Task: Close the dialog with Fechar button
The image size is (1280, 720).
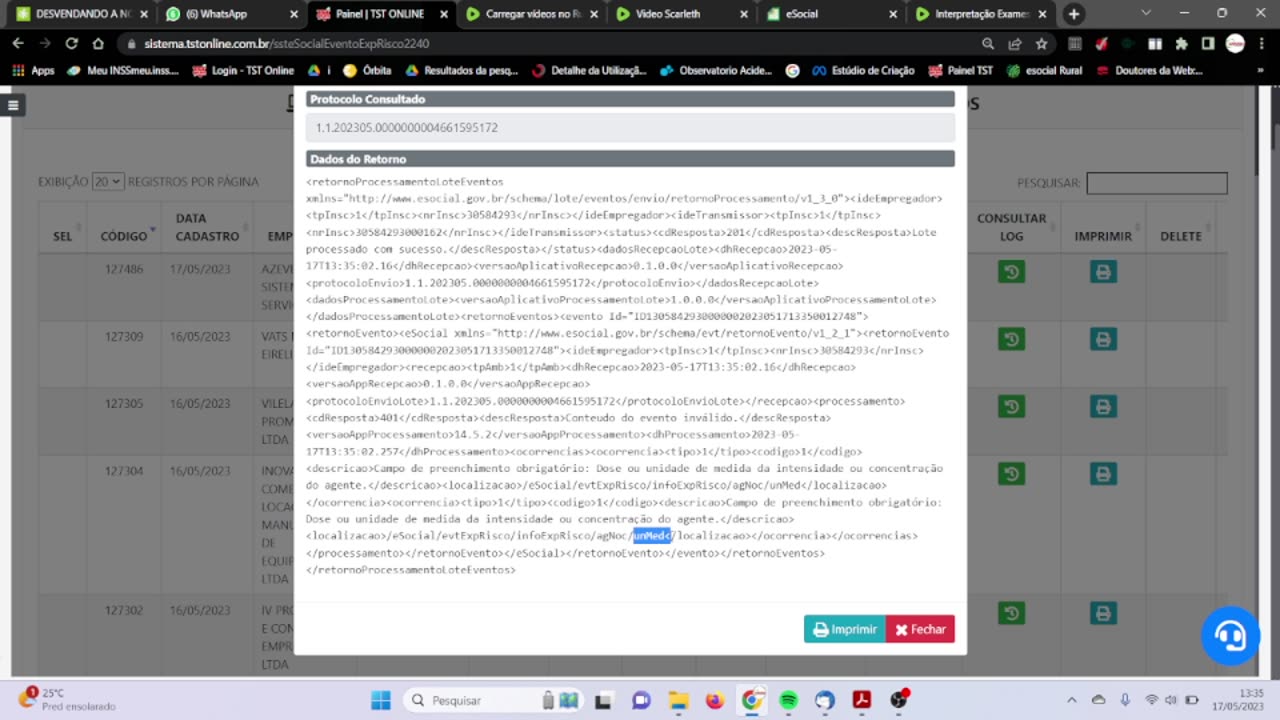Action: pyautogui.click(x=920, y=629)
